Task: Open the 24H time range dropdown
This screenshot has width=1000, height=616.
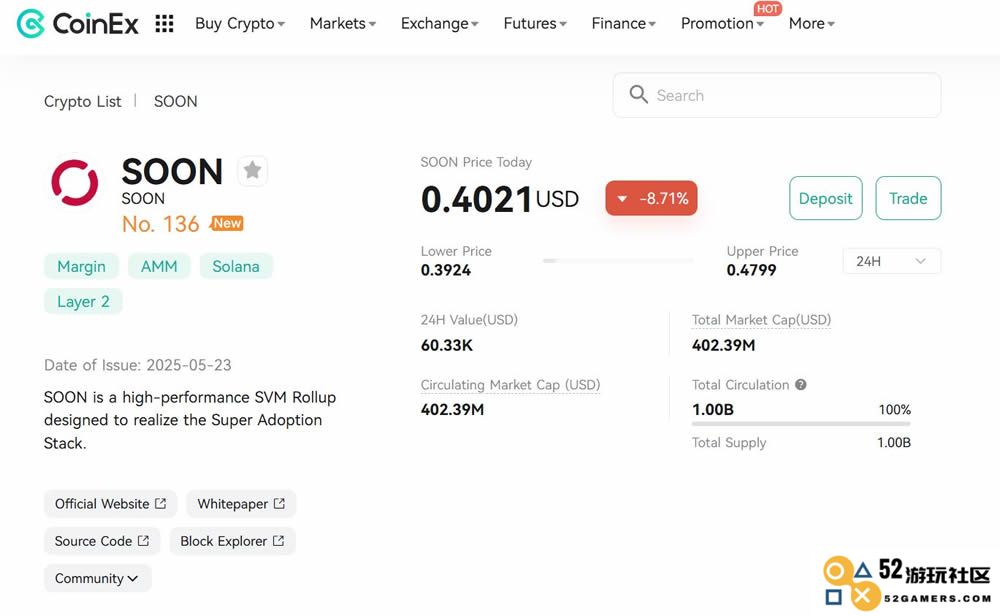Action: (x=892, y=261)
